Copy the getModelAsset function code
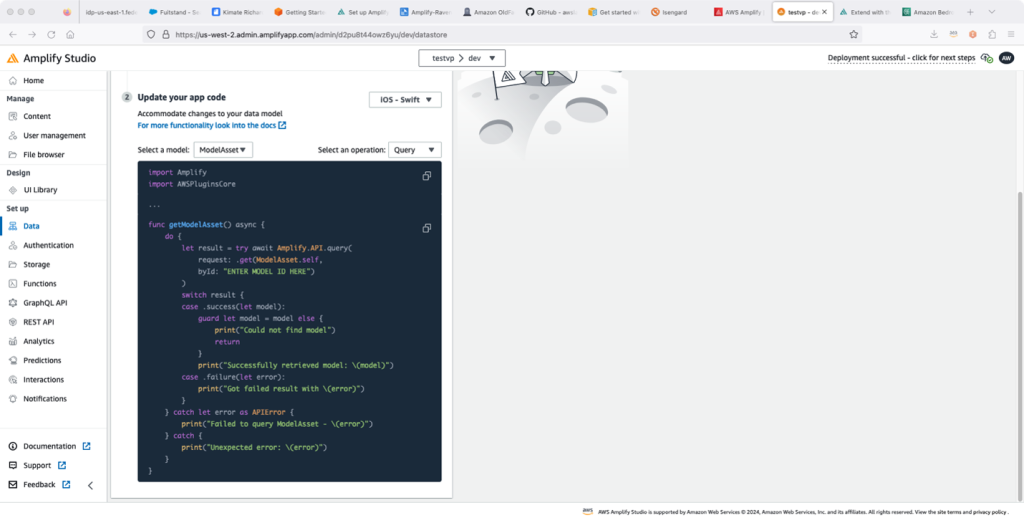 click(x=426, y=228)
